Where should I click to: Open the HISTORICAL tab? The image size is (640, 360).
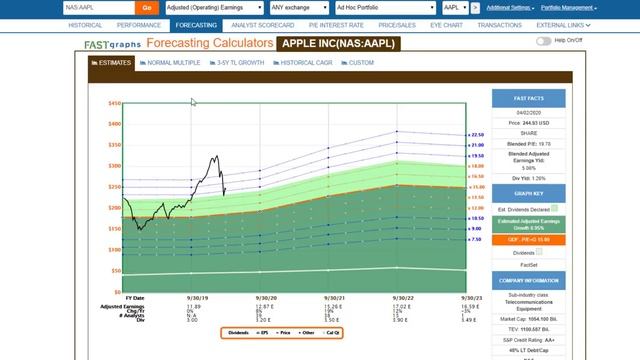(85, 25)
